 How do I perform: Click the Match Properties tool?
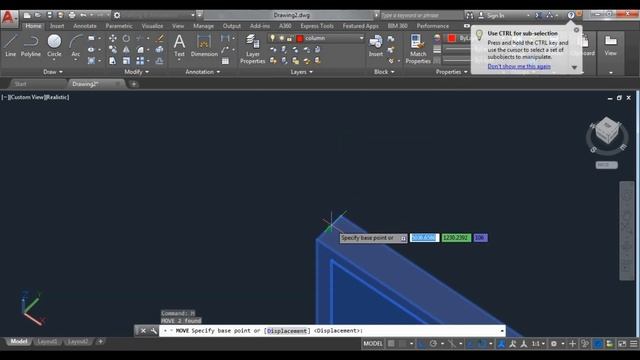click(418, 49)
